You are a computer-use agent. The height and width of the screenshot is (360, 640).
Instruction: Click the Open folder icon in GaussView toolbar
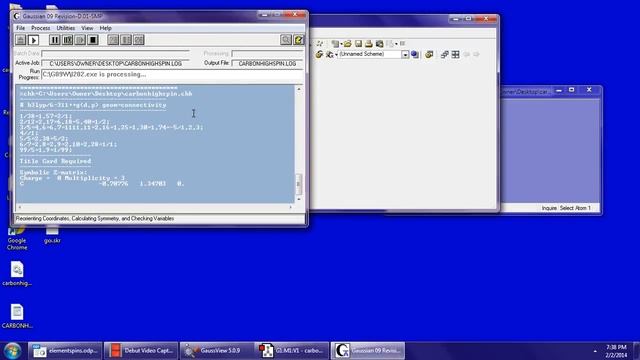click(x=347, y=44)
